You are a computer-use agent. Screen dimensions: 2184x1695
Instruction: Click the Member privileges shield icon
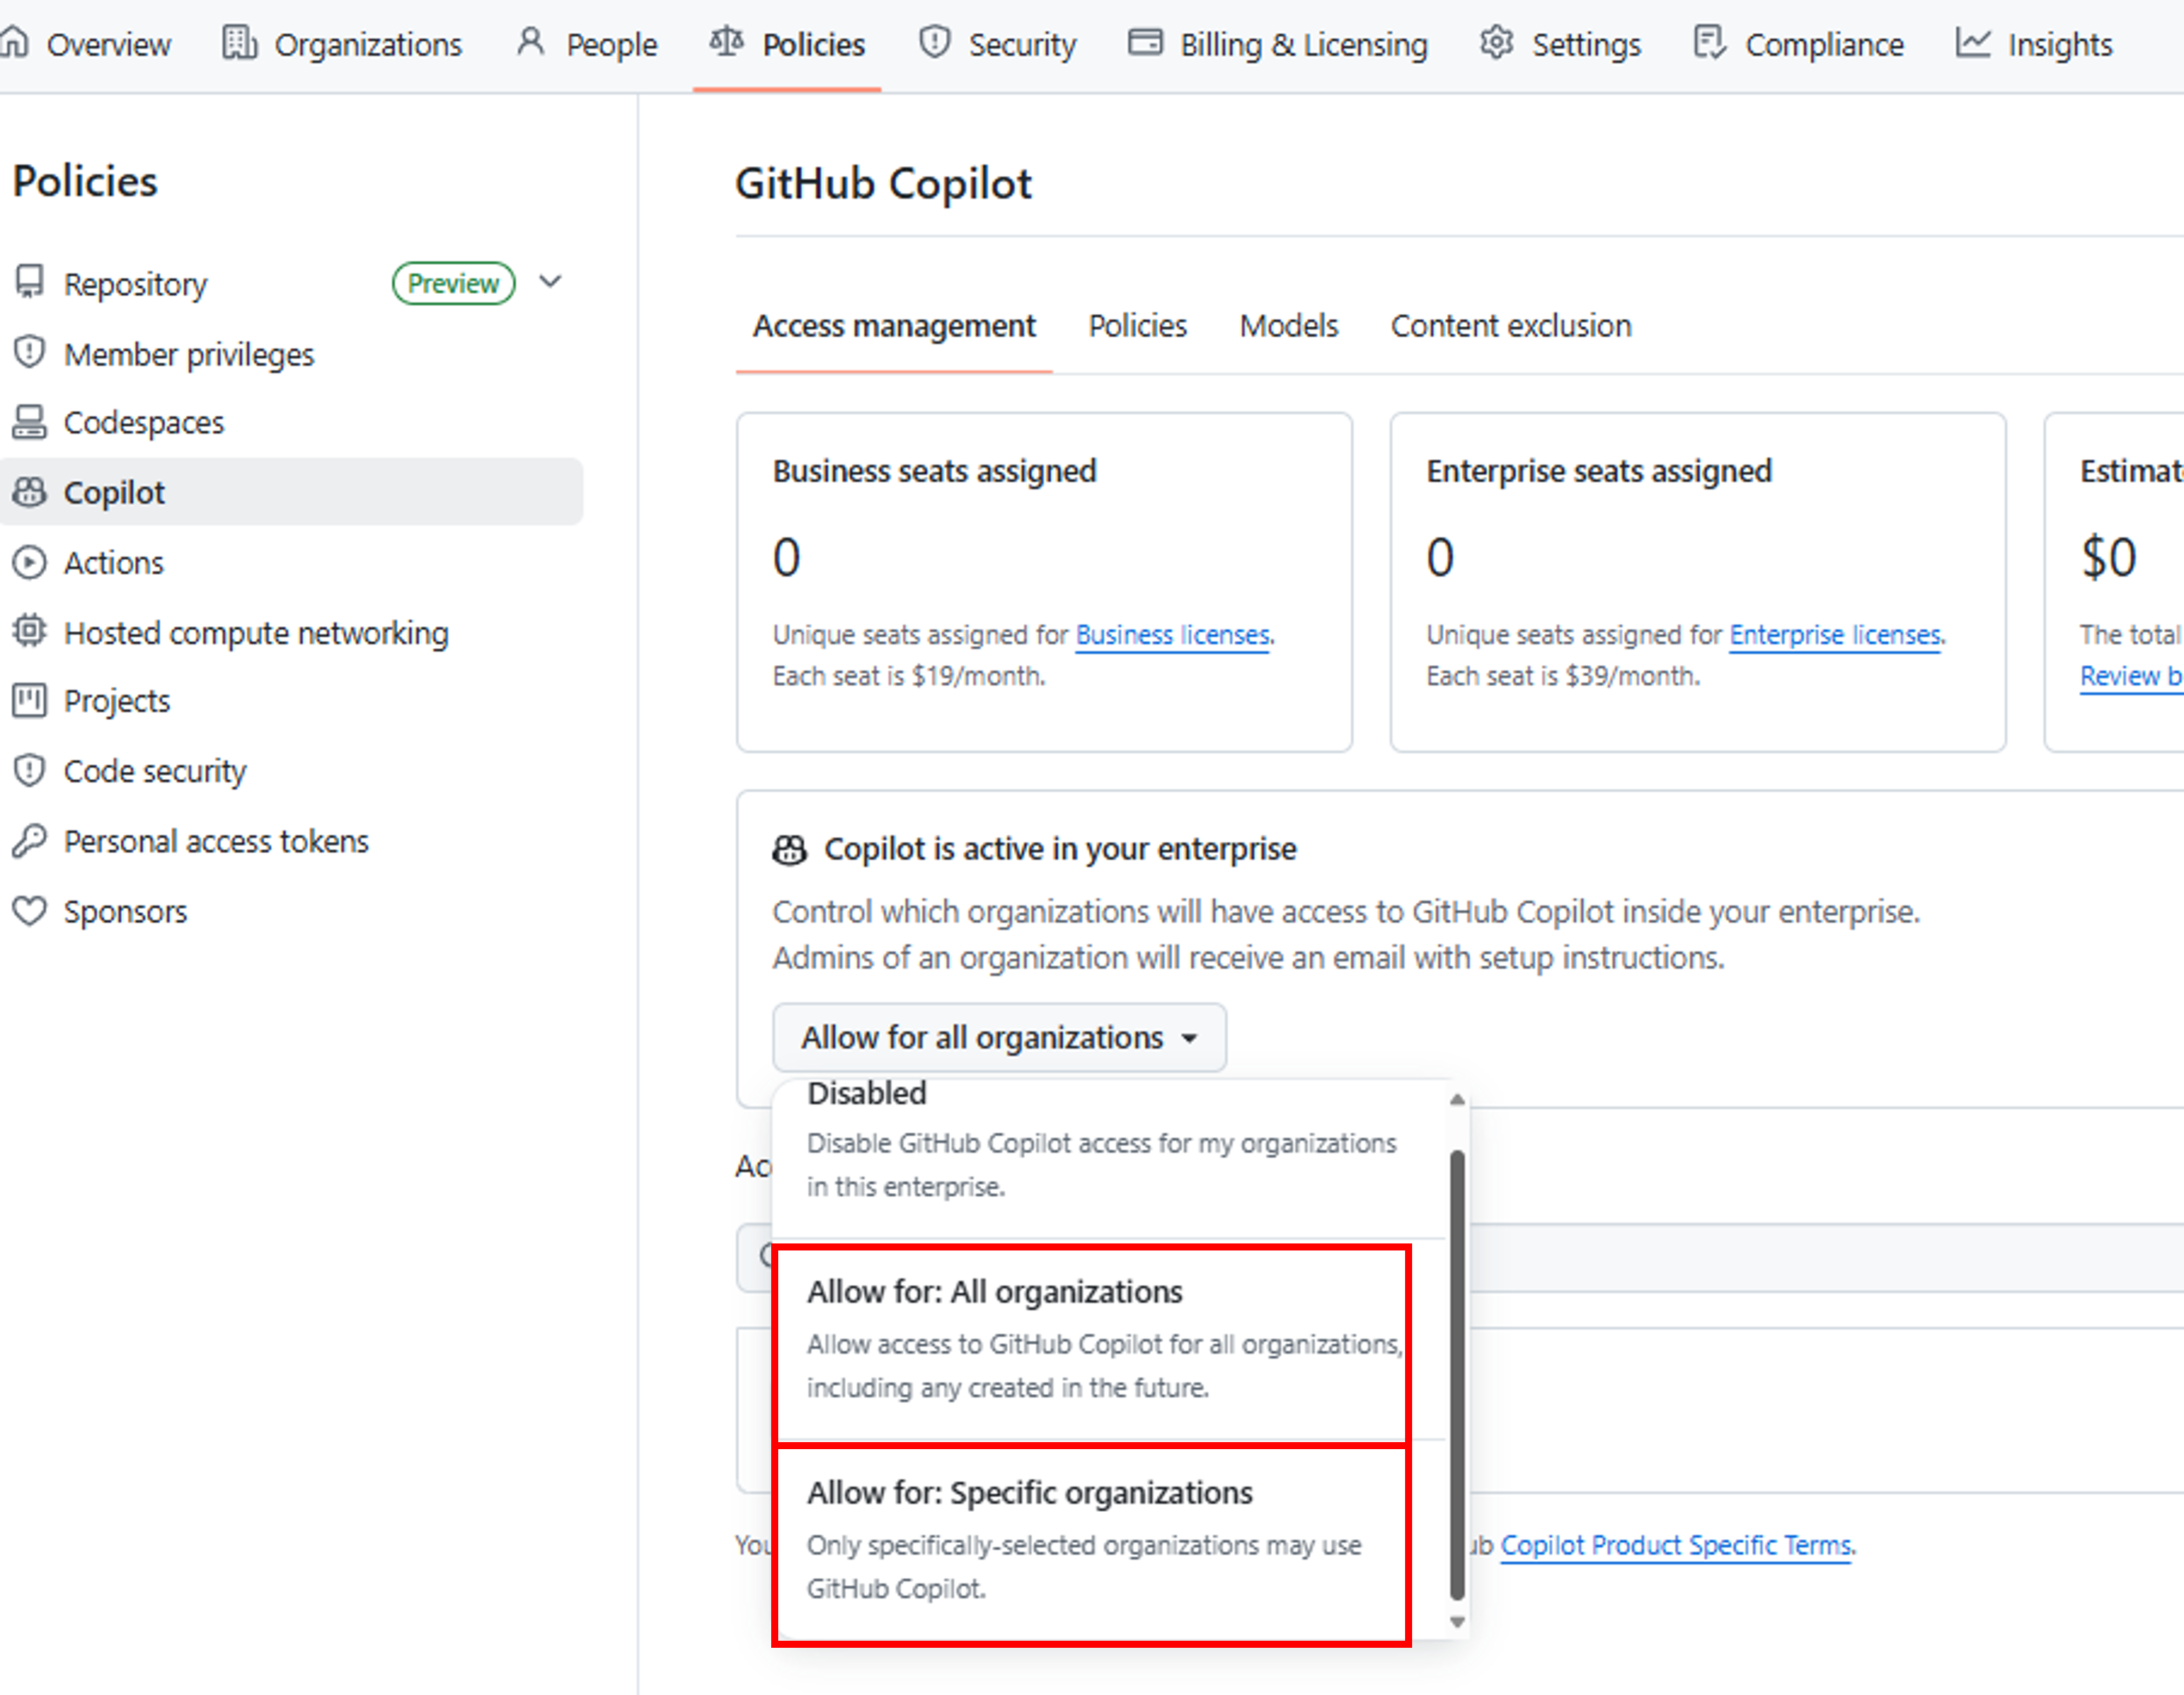(x=29, y=353)
